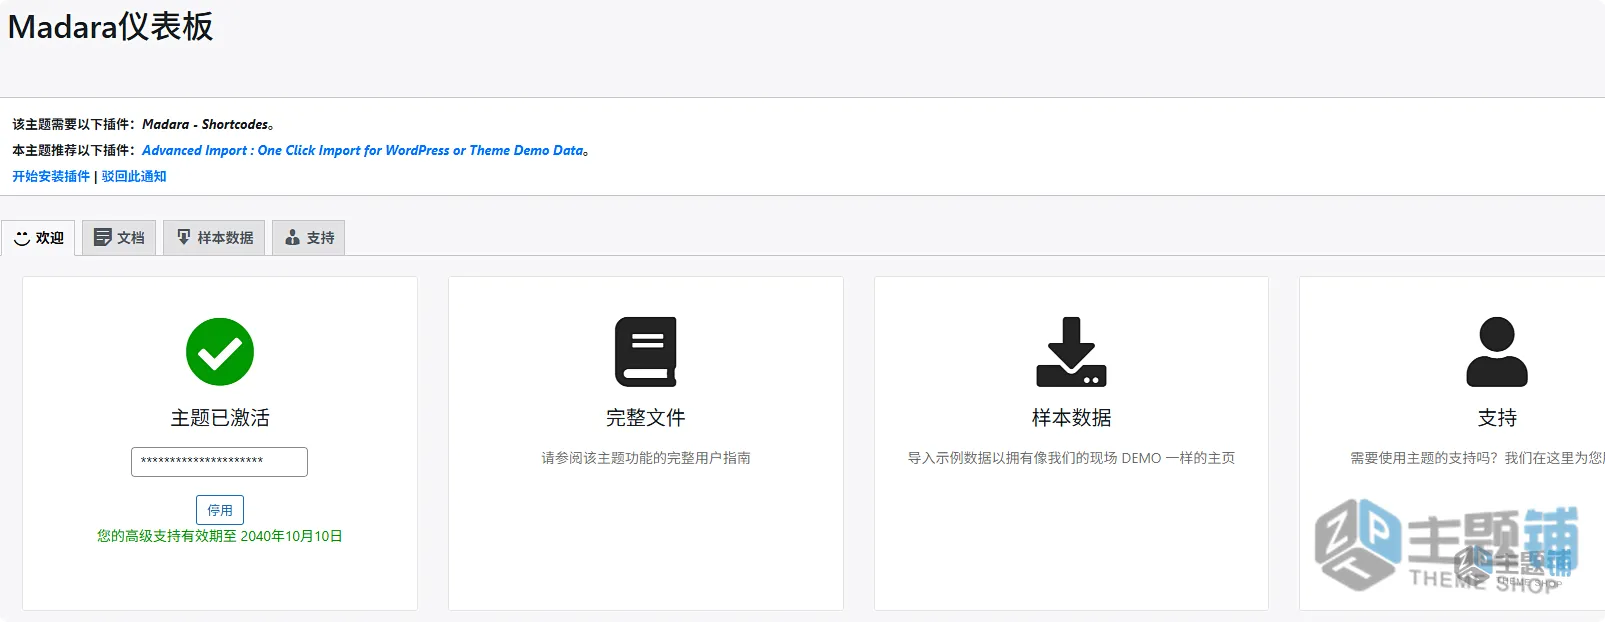Open the 支持 tab
This screenshot has width=1605, height=622.
pos(308,238)
